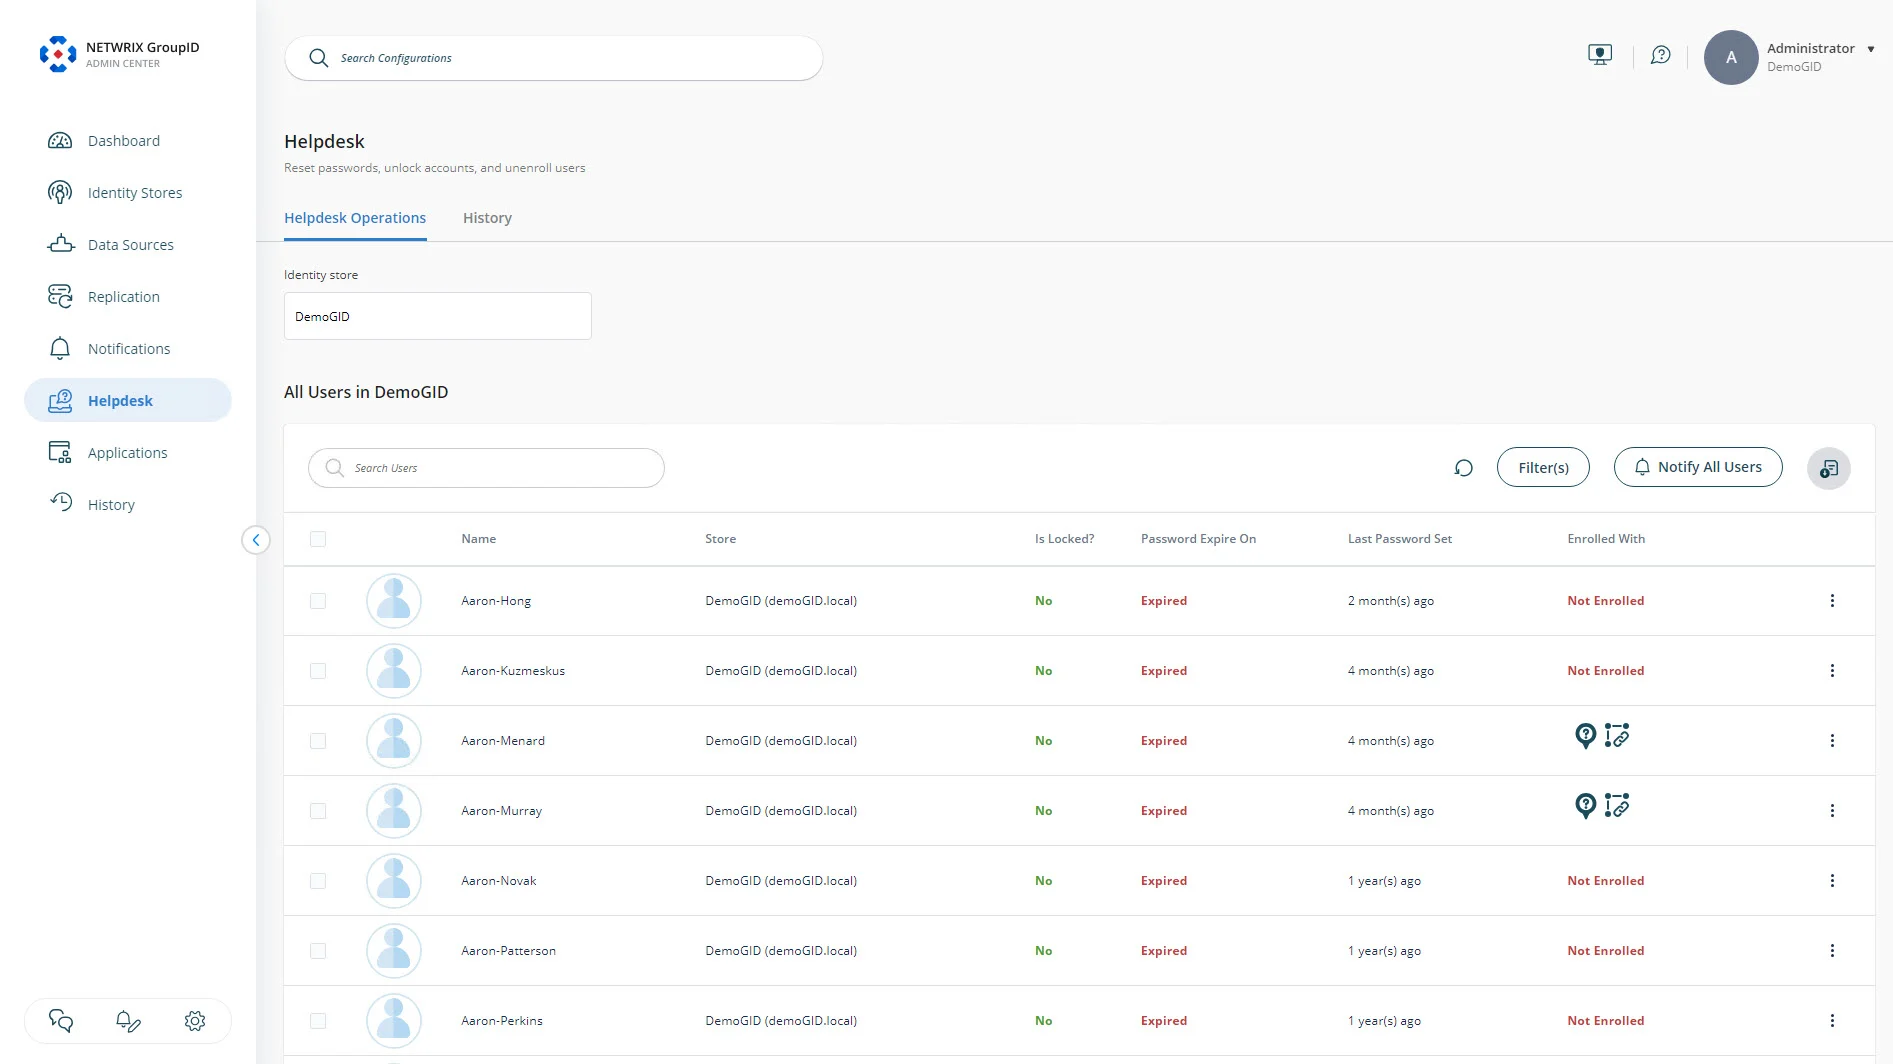Click the sidebar History clock icon

coord(61,502)
